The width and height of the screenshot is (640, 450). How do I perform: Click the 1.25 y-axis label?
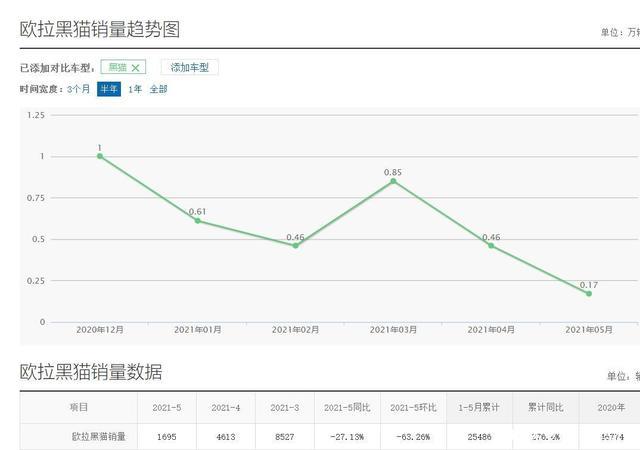click(36, 115)
